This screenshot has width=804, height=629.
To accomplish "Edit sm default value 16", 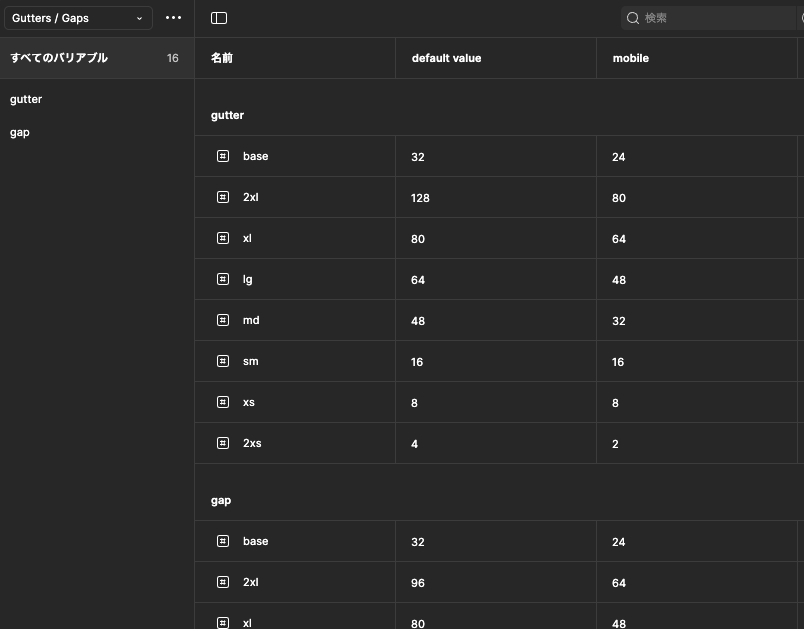I will click(x=417, y=362).
